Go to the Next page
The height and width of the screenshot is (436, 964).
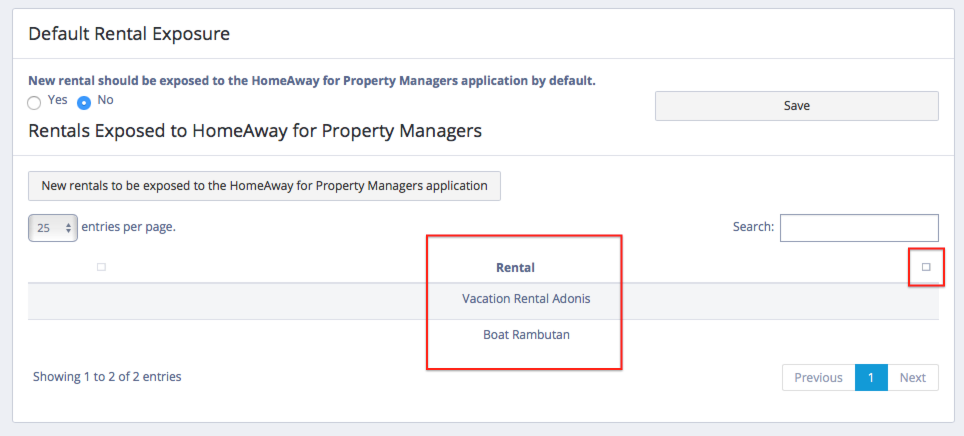point(912,378)
